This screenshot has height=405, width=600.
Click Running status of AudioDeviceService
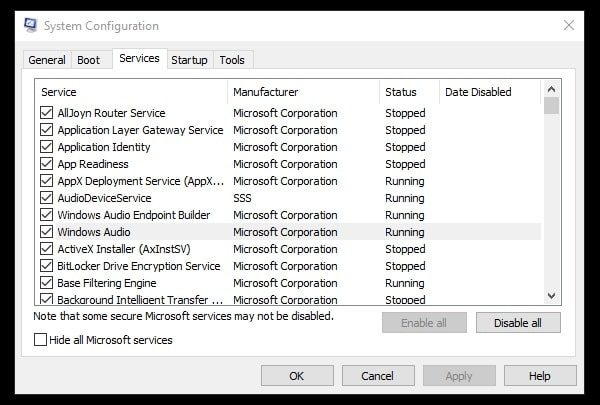click(x=404, y=198)
